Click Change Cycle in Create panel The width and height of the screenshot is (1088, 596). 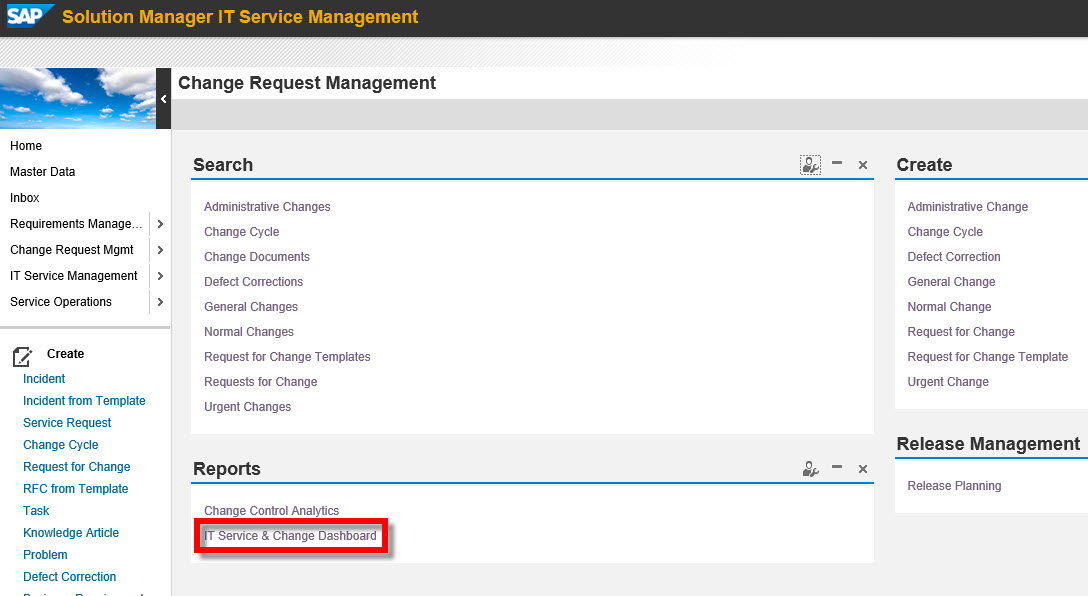945,232
